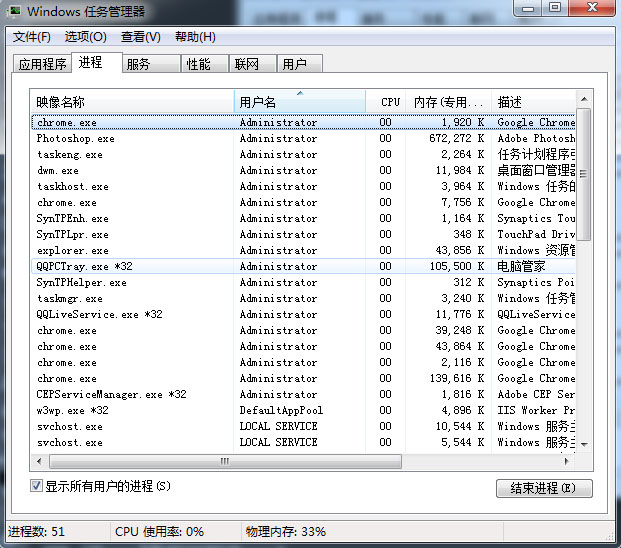Image resolution: width=621 pixels, height=548 pixels.
Task: Click the 672,272 K memory value
Action: (x=457, y=138)
